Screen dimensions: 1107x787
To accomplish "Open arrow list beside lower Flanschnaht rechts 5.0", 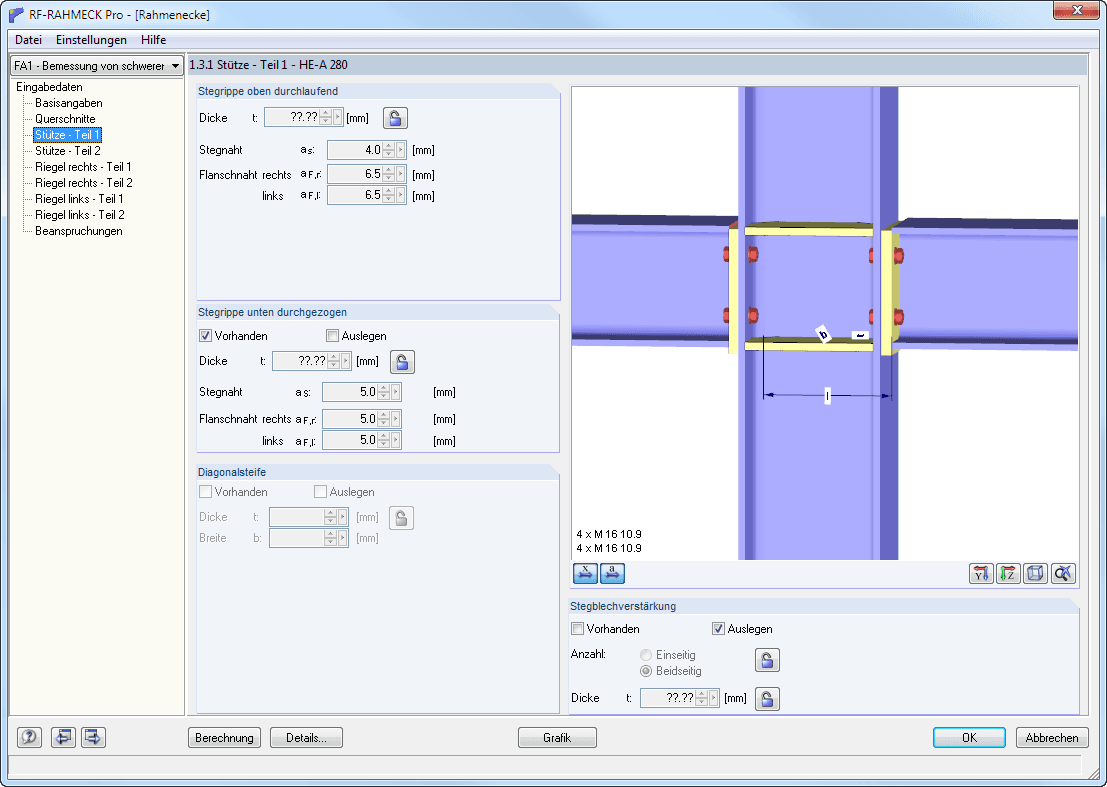I will [x=396, y=419].
